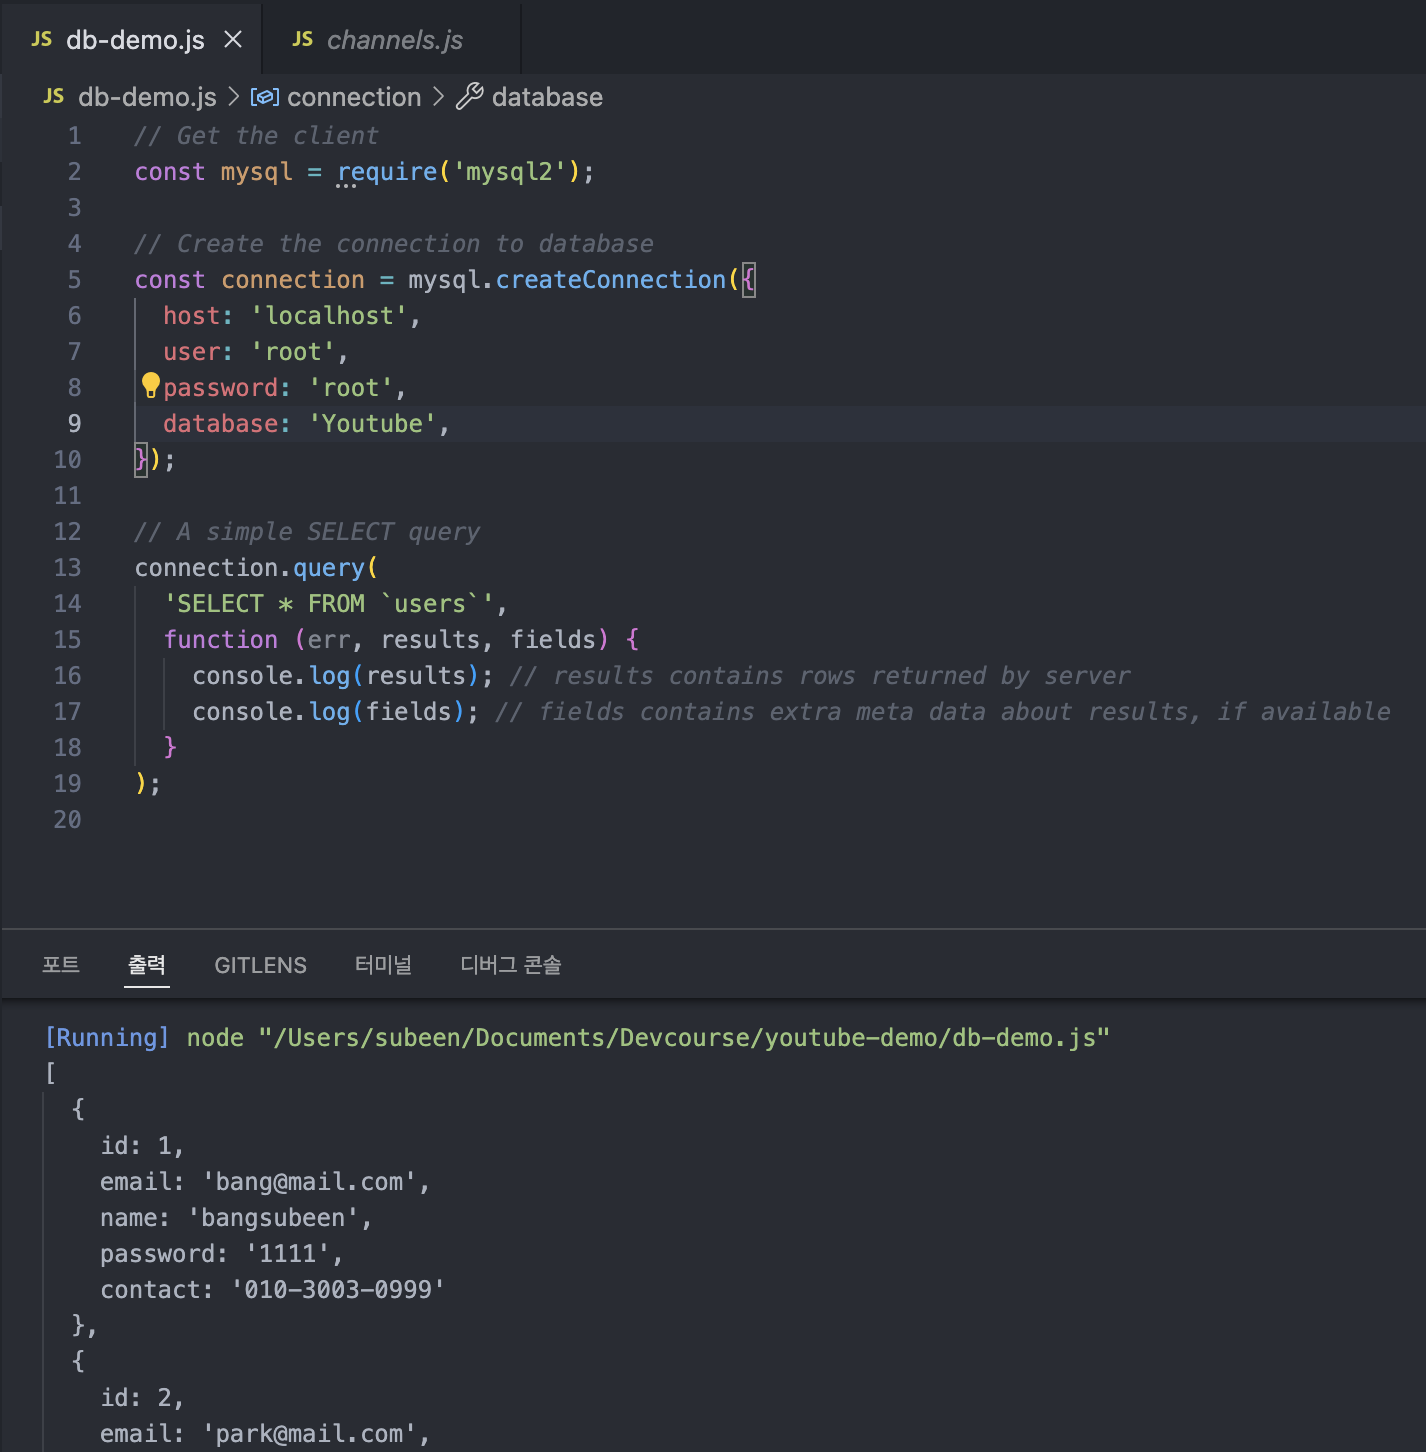
Task: Click the function keyword on line 15
Action: click(x=220, y=640)
